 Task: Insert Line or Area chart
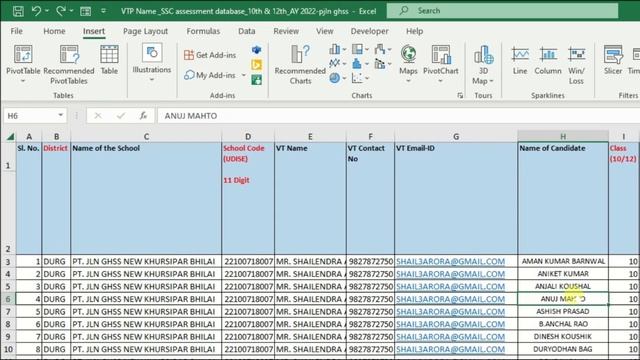click(x=338, y=63)
